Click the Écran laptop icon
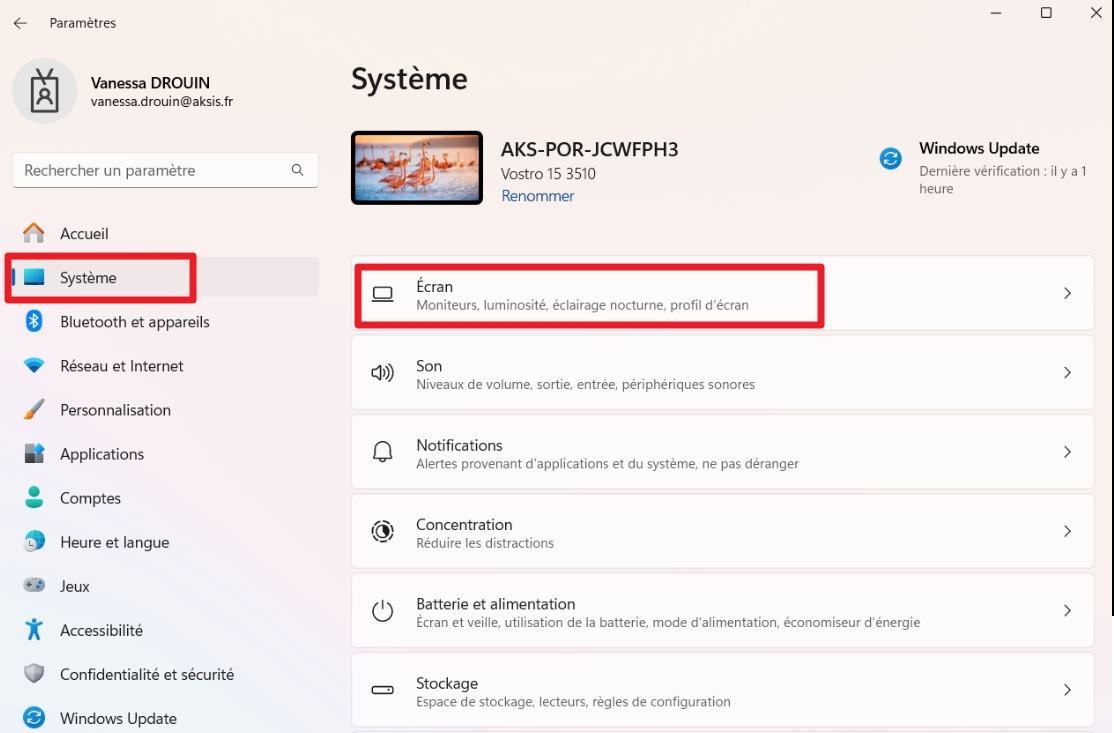The image size is (1114, 733). click(382, 294)
